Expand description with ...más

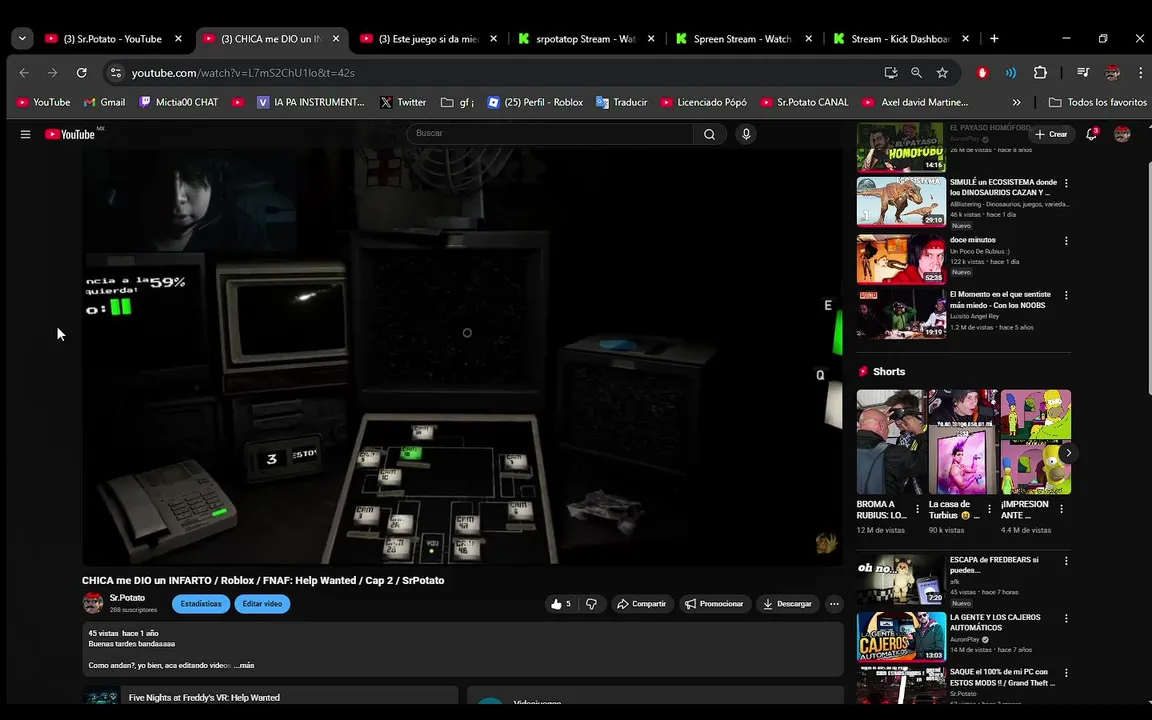click(244, 665)
